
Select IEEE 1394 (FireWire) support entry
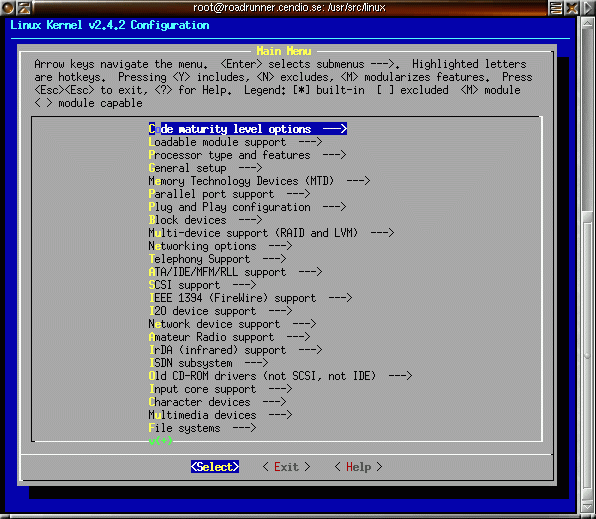(250, 298)
